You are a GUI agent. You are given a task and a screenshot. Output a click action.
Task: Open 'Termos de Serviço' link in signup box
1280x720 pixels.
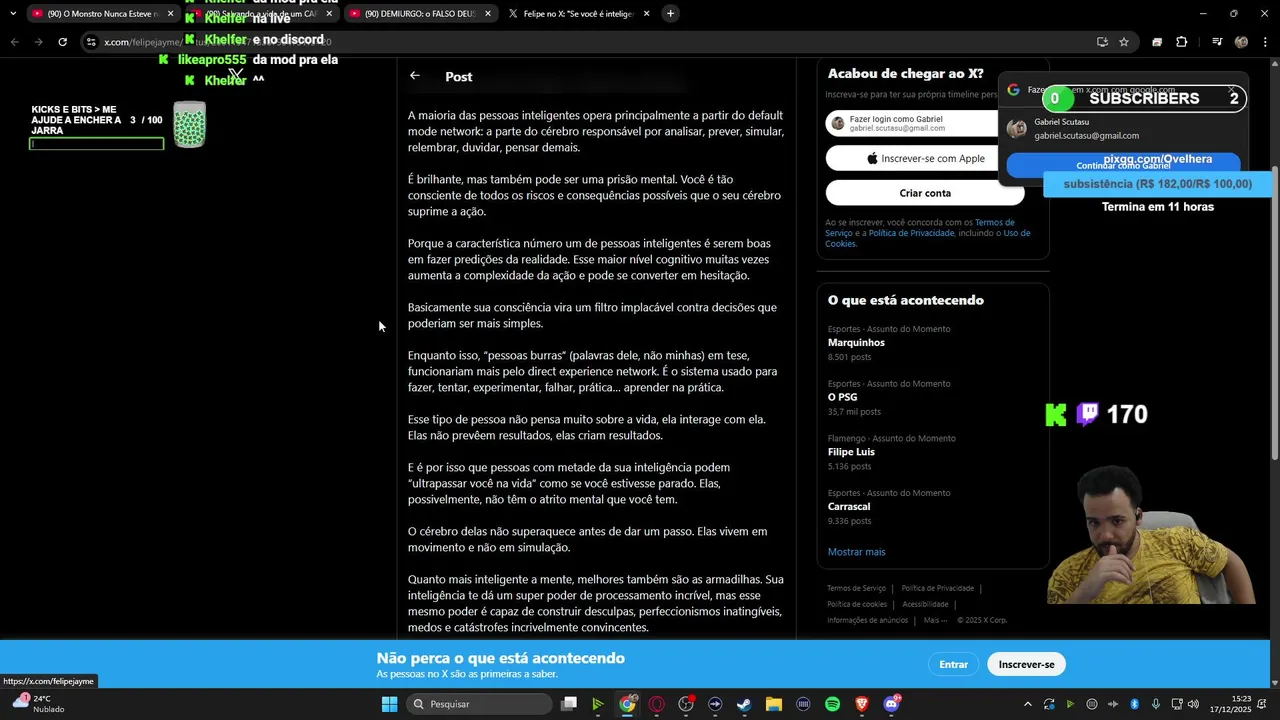click(994, 222)
